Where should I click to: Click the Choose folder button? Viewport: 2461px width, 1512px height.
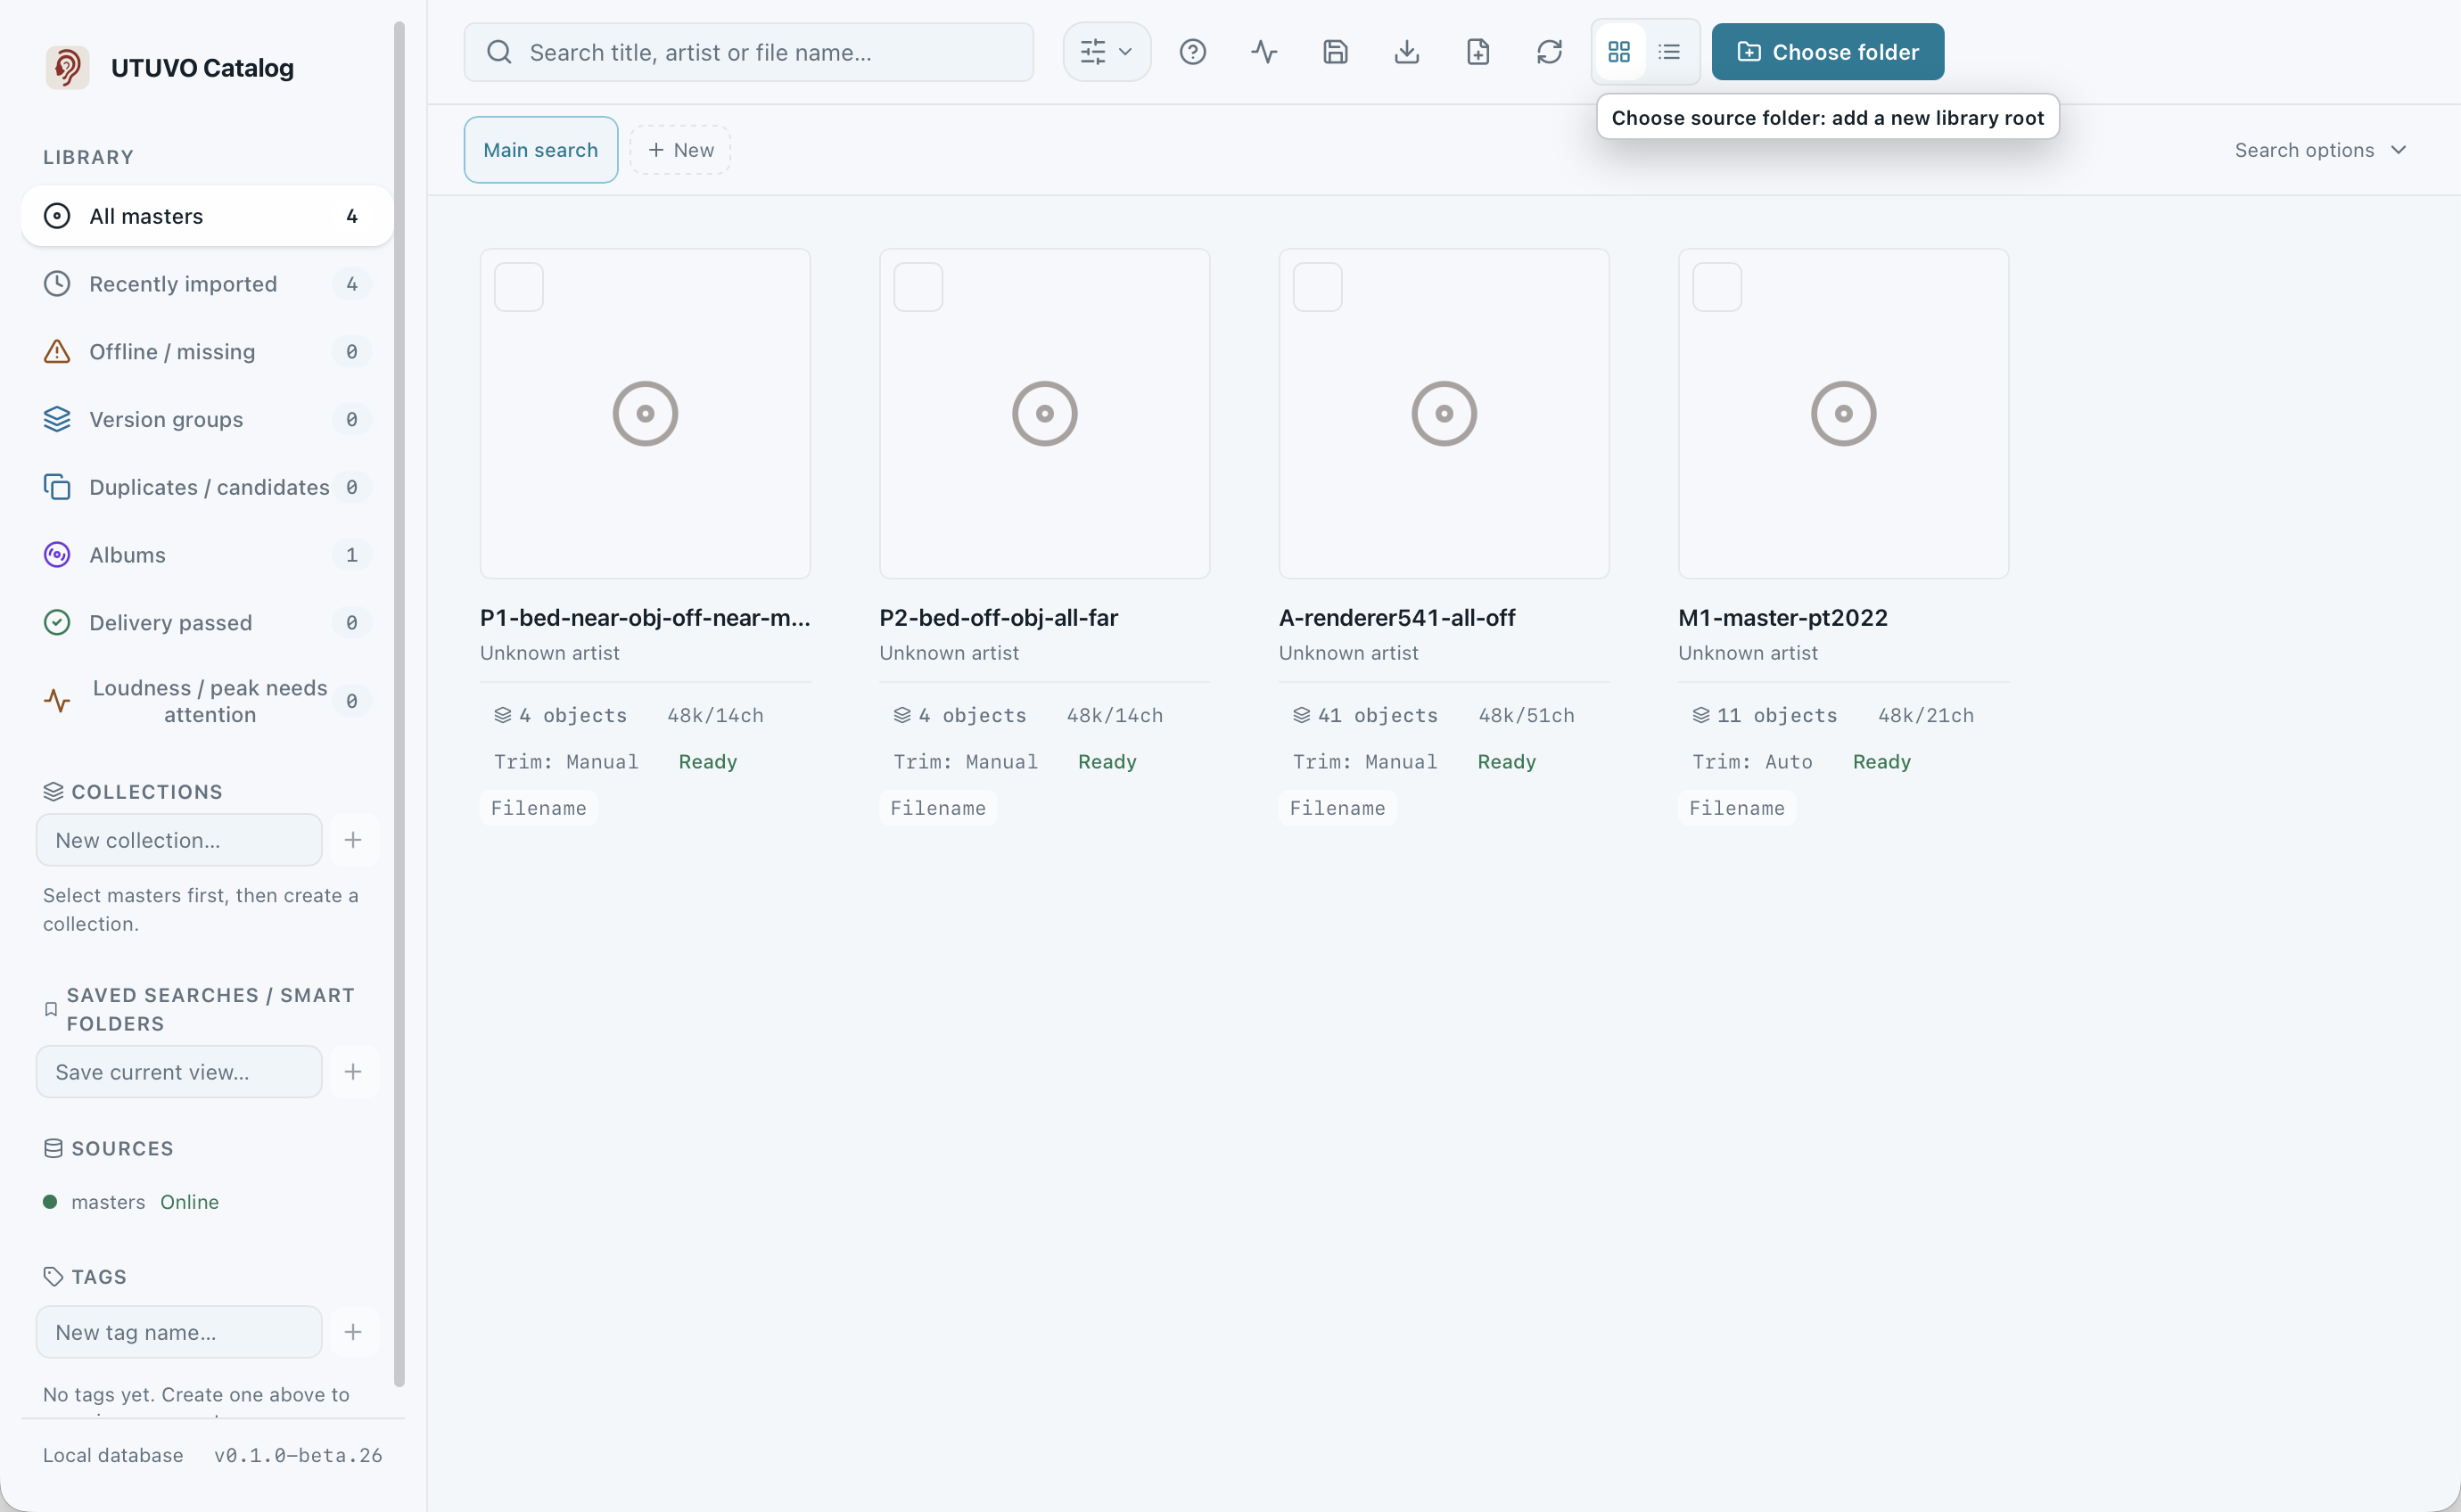[1827, 52]
